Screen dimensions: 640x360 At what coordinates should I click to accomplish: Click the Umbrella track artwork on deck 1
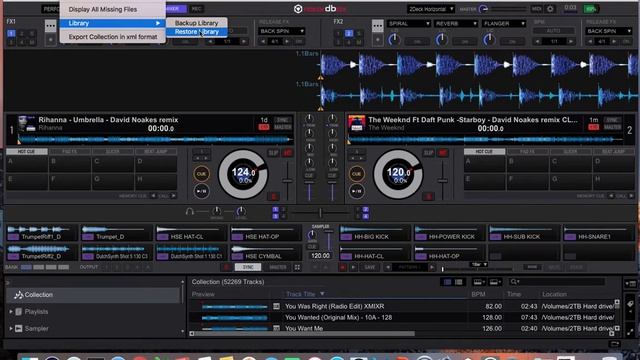[x=27, y=124]
